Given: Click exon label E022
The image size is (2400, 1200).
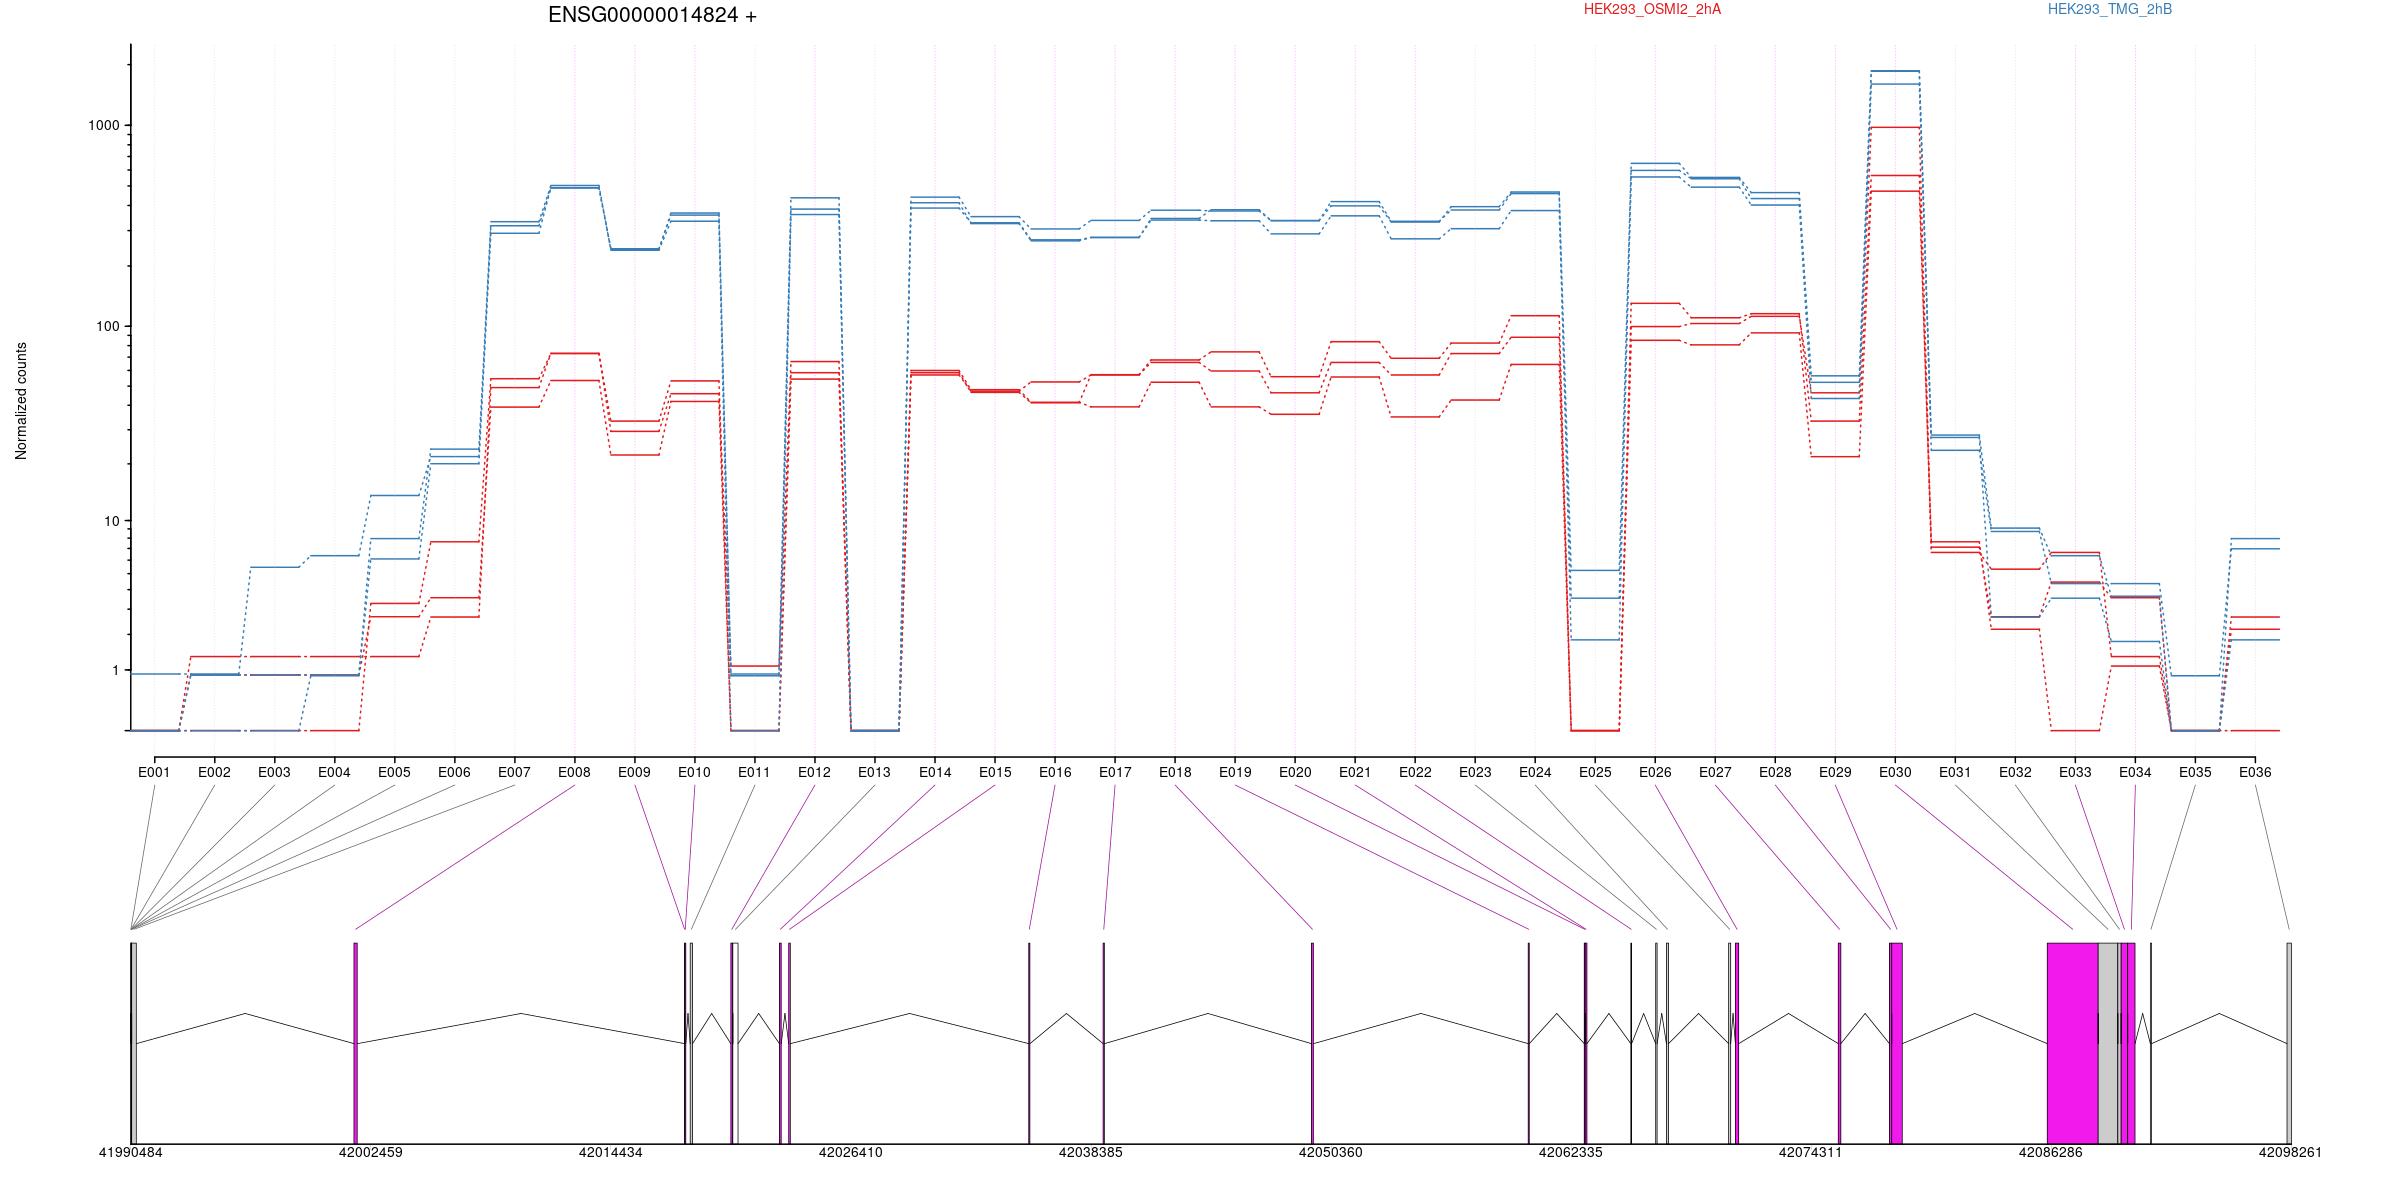Looking at the screenshot, I should (1415, 772).
